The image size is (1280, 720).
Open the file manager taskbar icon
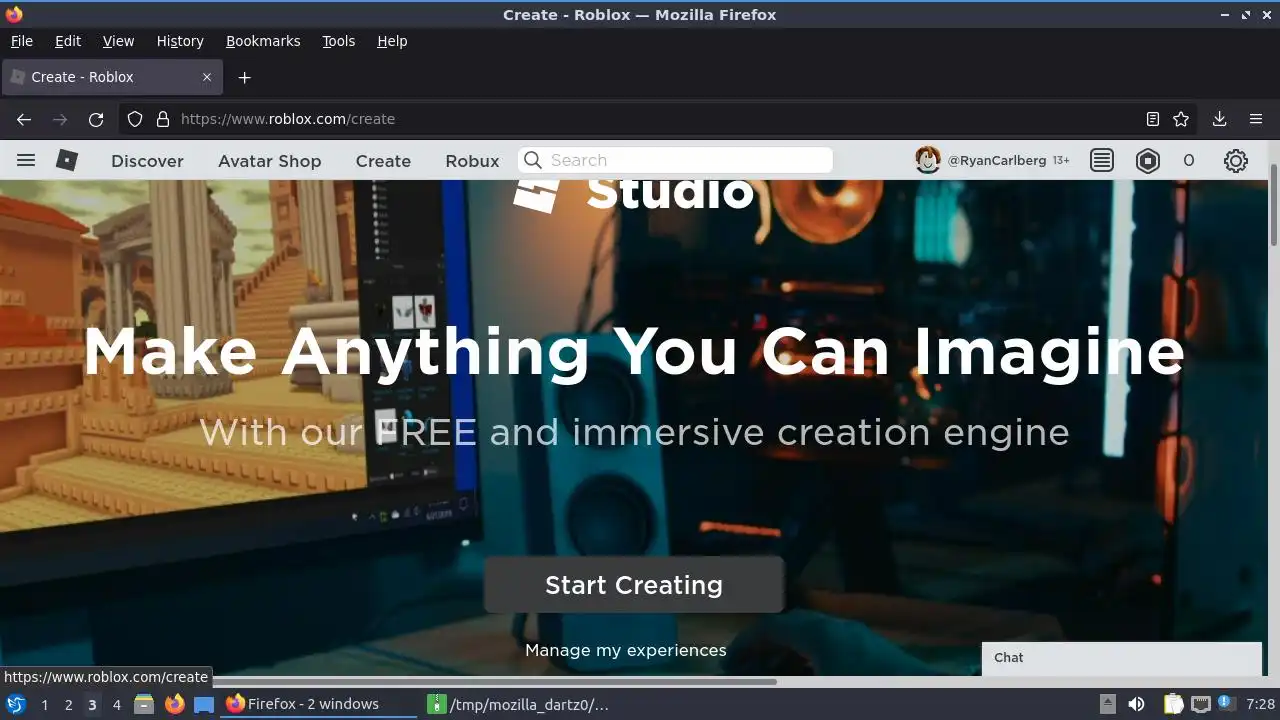(144, 704)
